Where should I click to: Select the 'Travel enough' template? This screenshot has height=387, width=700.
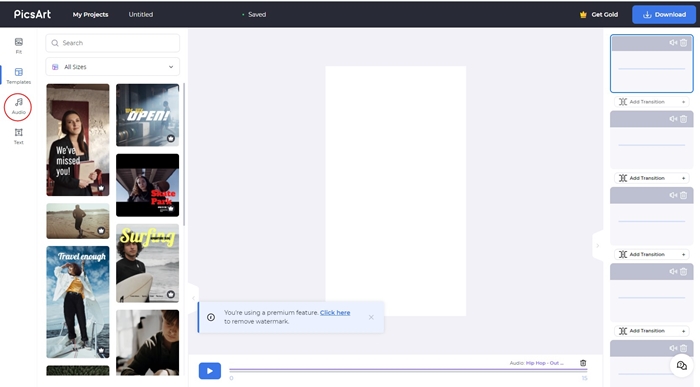pos(78,302)
